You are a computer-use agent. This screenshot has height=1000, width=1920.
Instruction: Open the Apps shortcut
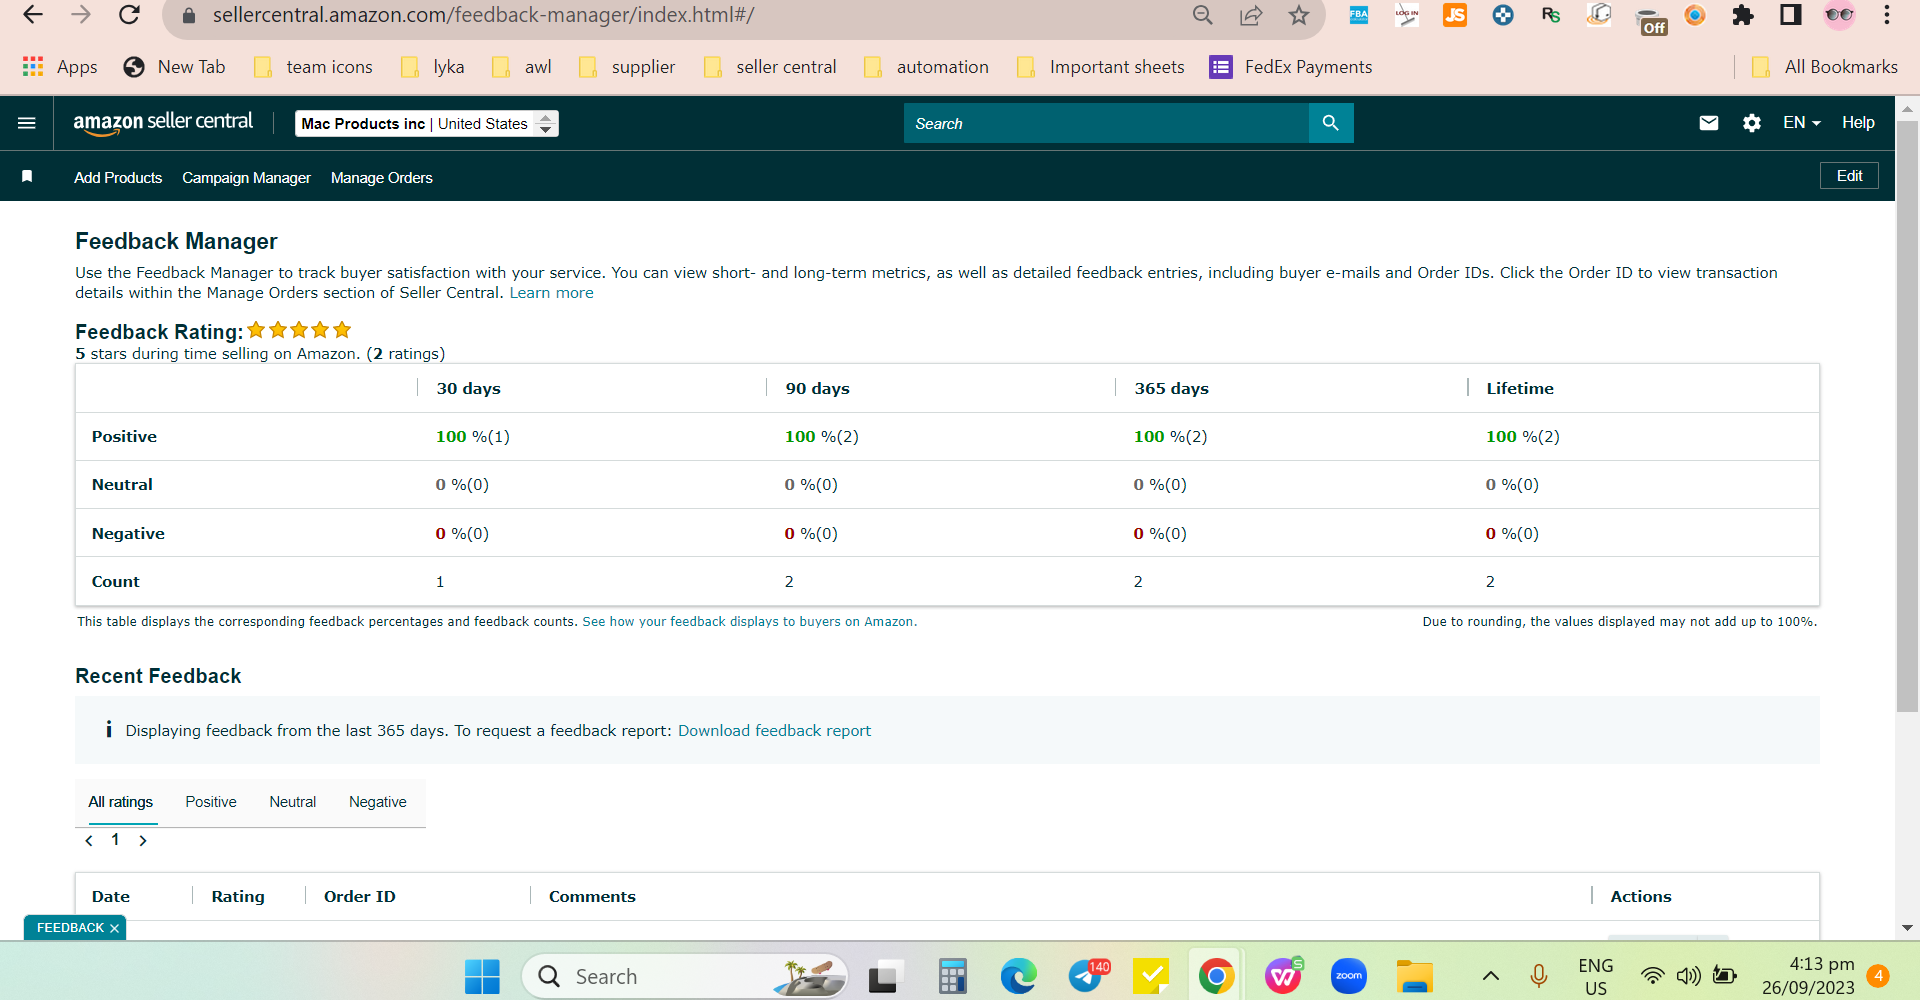pos(60,67)
